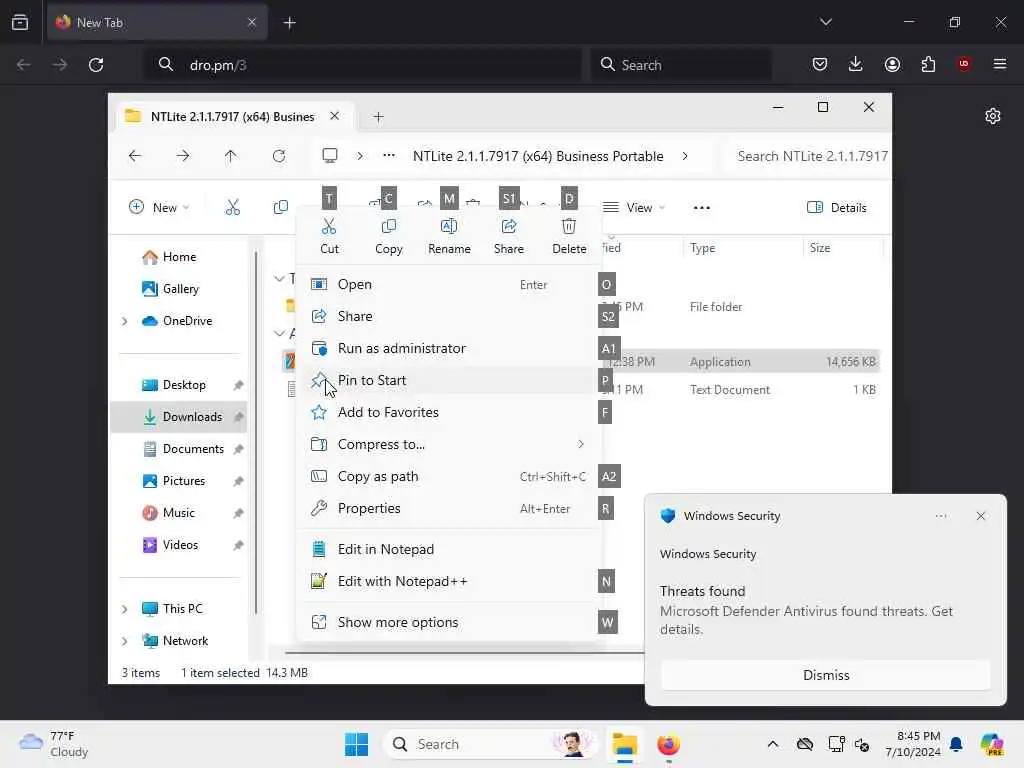Open the New dropdown in Explorer toolbar
1024x768 pixels.
click(159, 208)
